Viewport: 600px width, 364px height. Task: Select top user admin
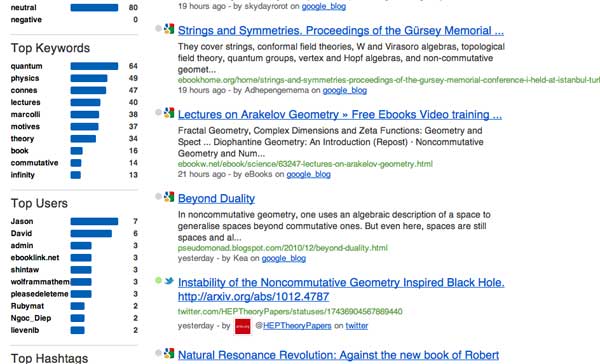click(x=22, y=245)
